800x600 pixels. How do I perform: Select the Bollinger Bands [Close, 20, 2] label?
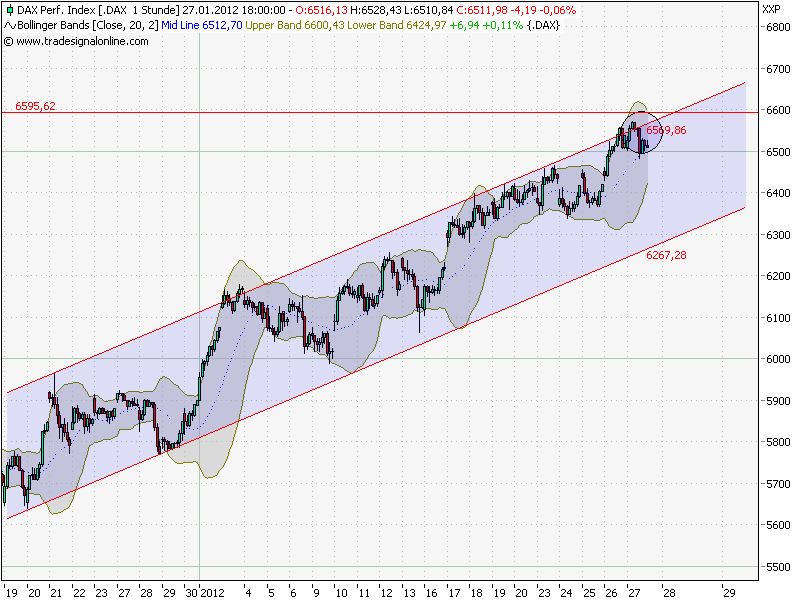click(88, 26)
